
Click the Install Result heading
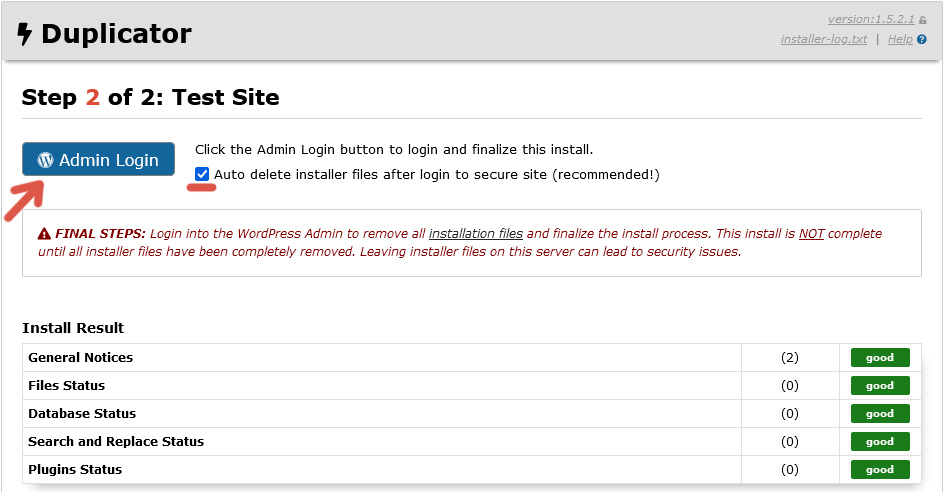pyautogui.click(x=73, y=328)
